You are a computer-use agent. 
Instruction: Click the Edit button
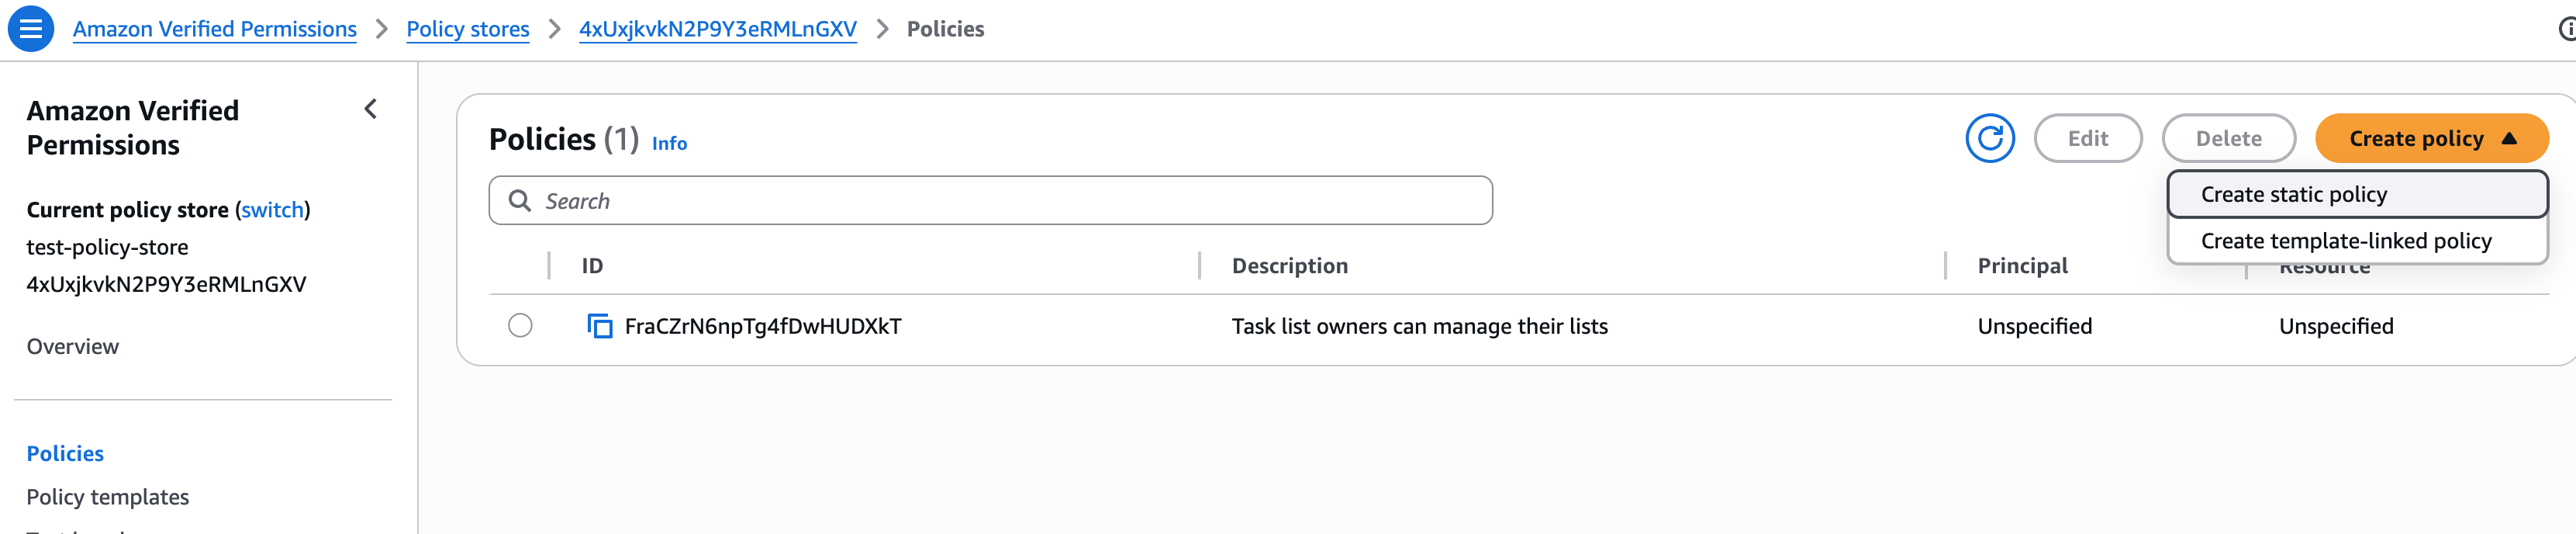point(2087,139)
